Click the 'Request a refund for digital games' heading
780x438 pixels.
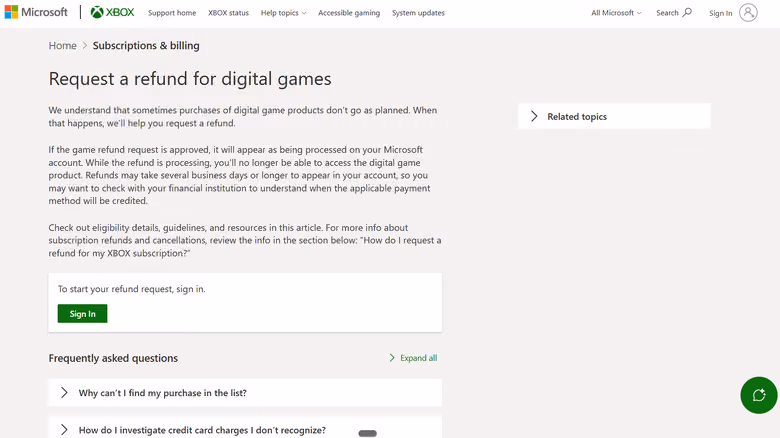pyautogui.click(x=190, y=79)
